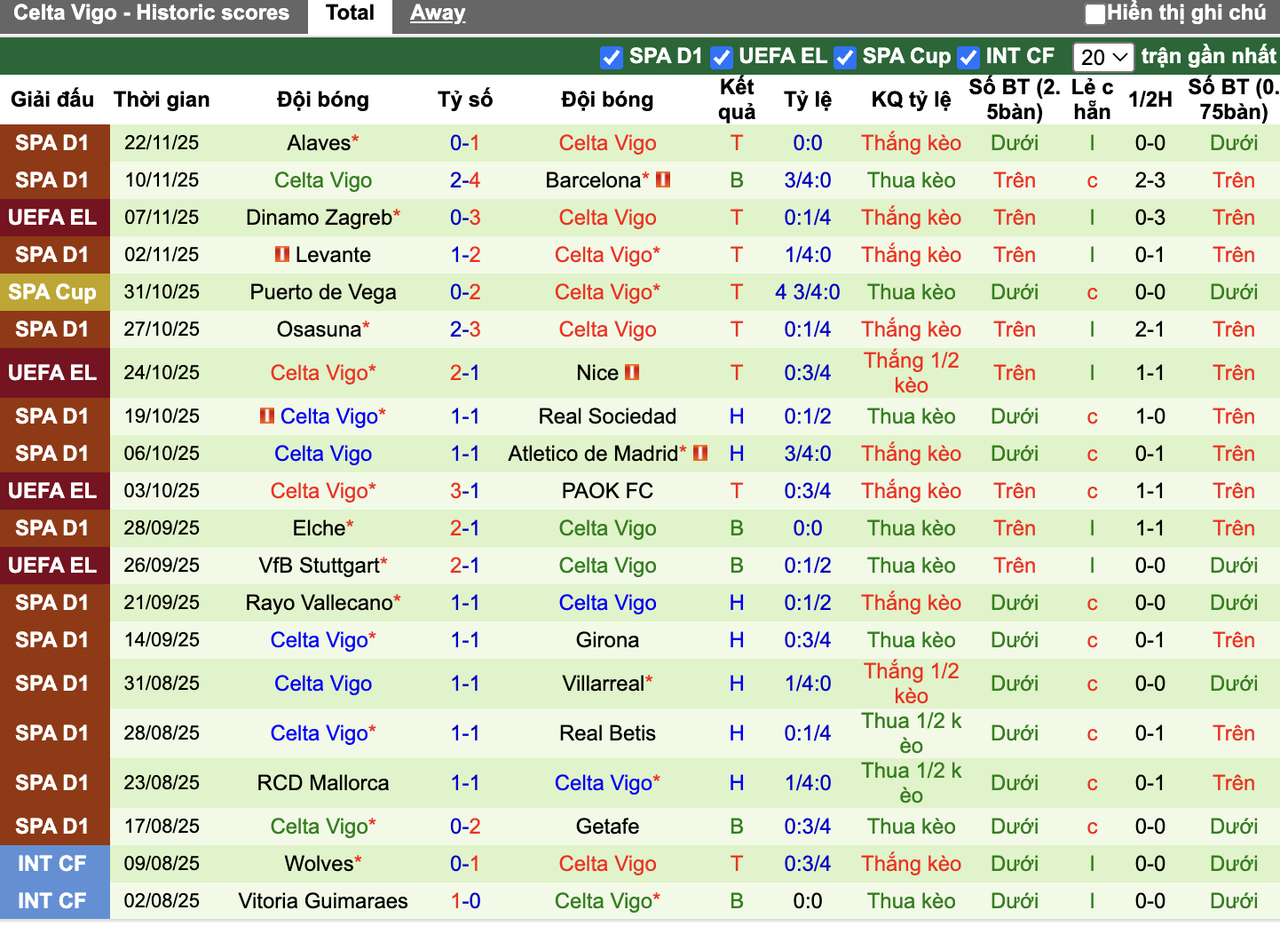Click SPA D1 label on 22/11/25 row

[52, 143]
